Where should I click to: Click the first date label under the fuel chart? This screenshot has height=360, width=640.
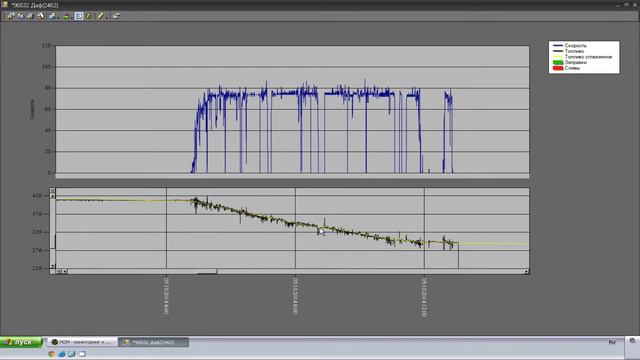coord(166,296)
